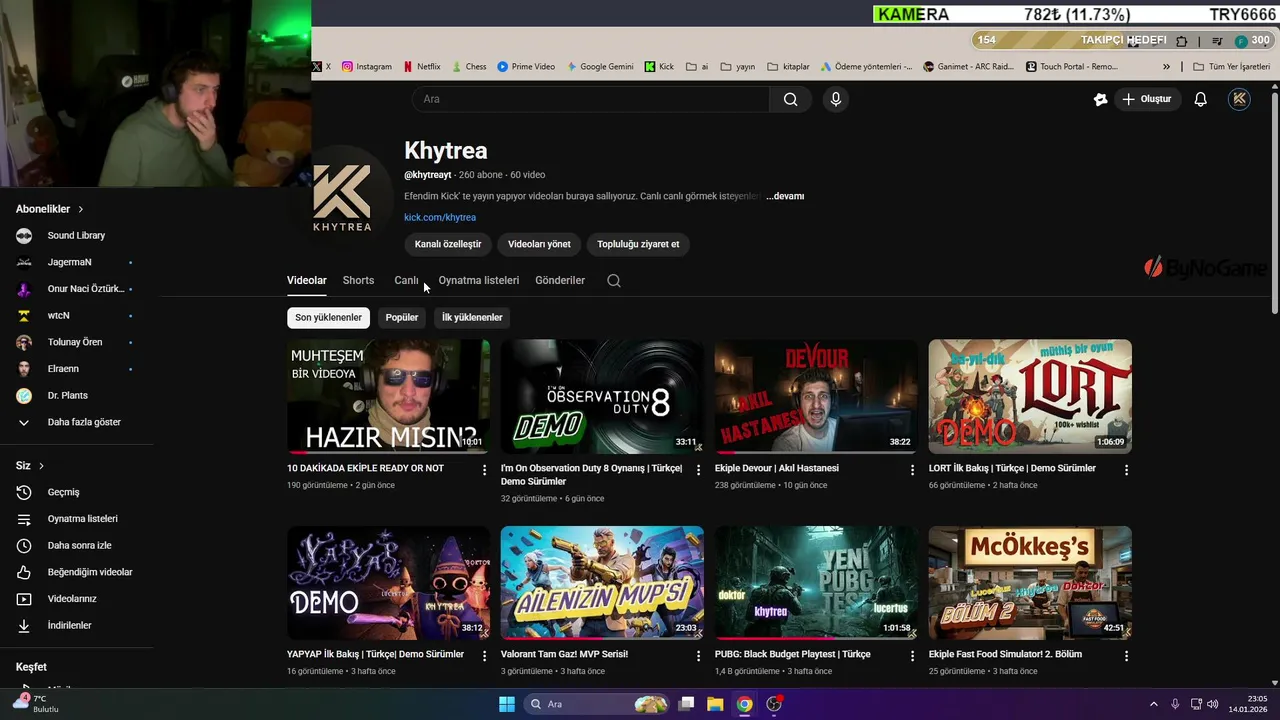
Task: Click Oluştur create button
Action: (x=1146, y=99)
